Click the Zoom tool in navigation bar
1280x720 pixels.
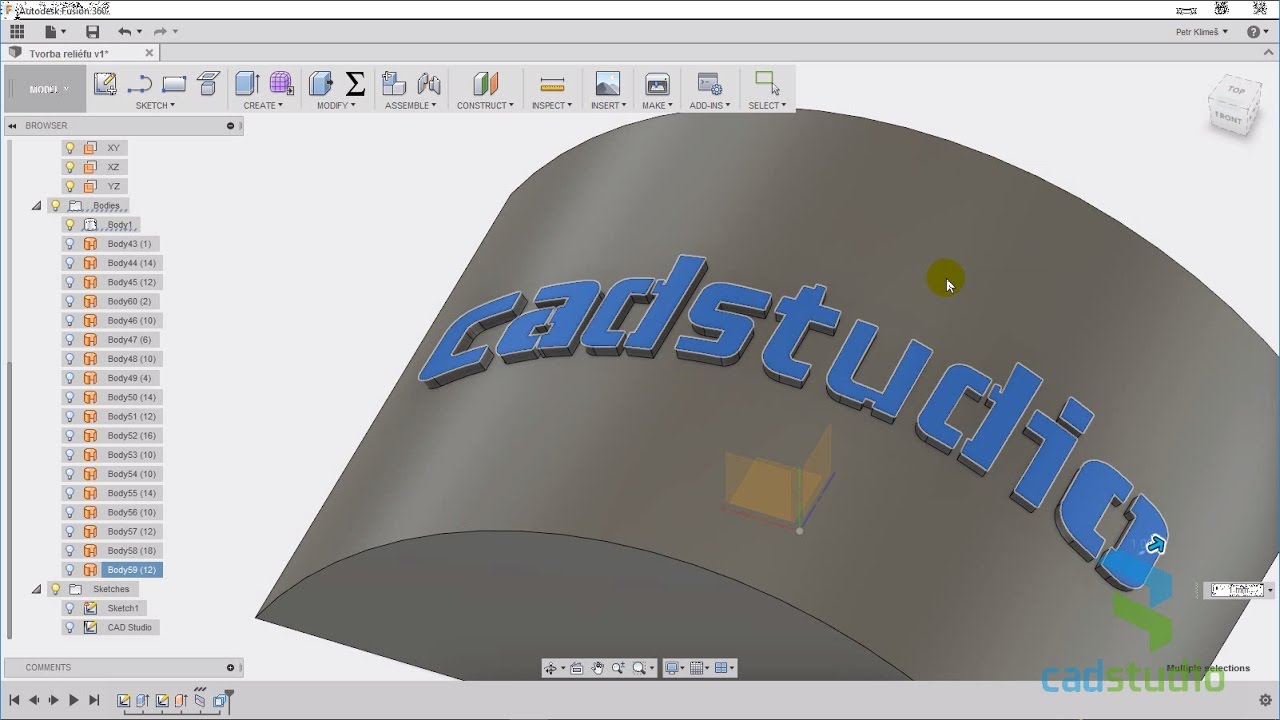pyautogui.click(x=618, y=668)
